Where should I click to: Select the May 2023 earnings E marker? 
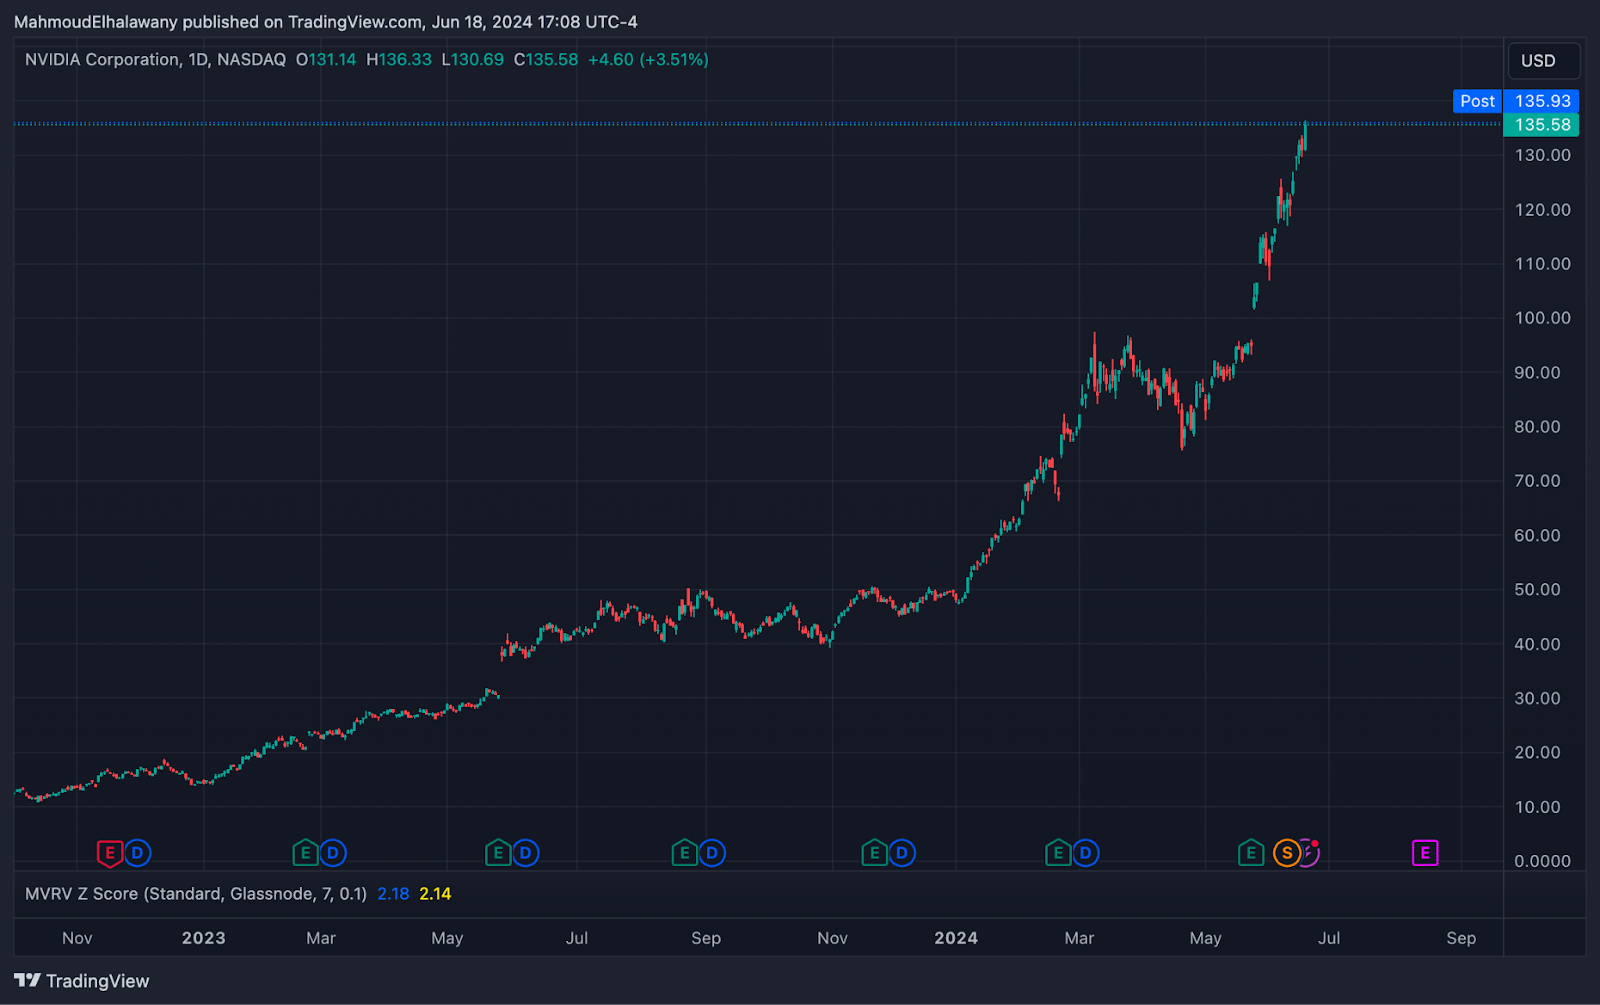point(497,853)
